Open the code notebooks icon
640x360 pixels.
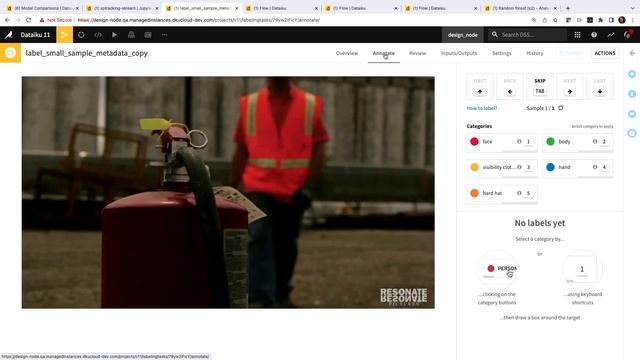[98, 35]
